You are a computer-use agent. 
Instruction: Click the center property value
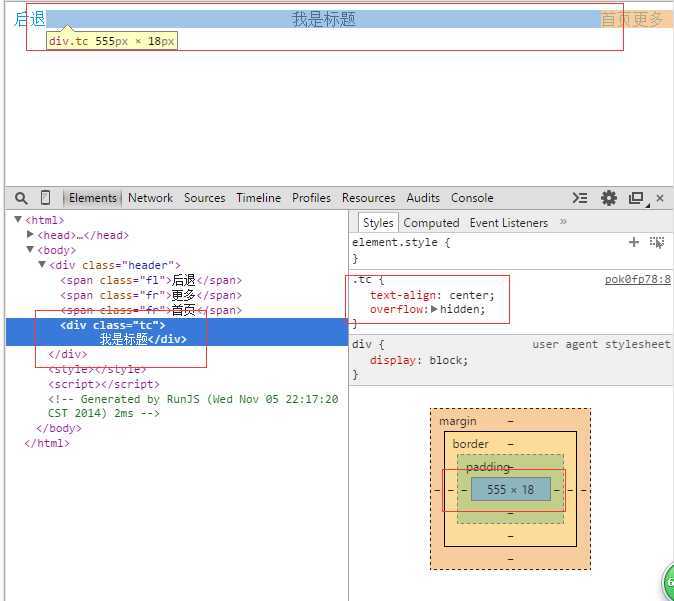tap(469, 295)
